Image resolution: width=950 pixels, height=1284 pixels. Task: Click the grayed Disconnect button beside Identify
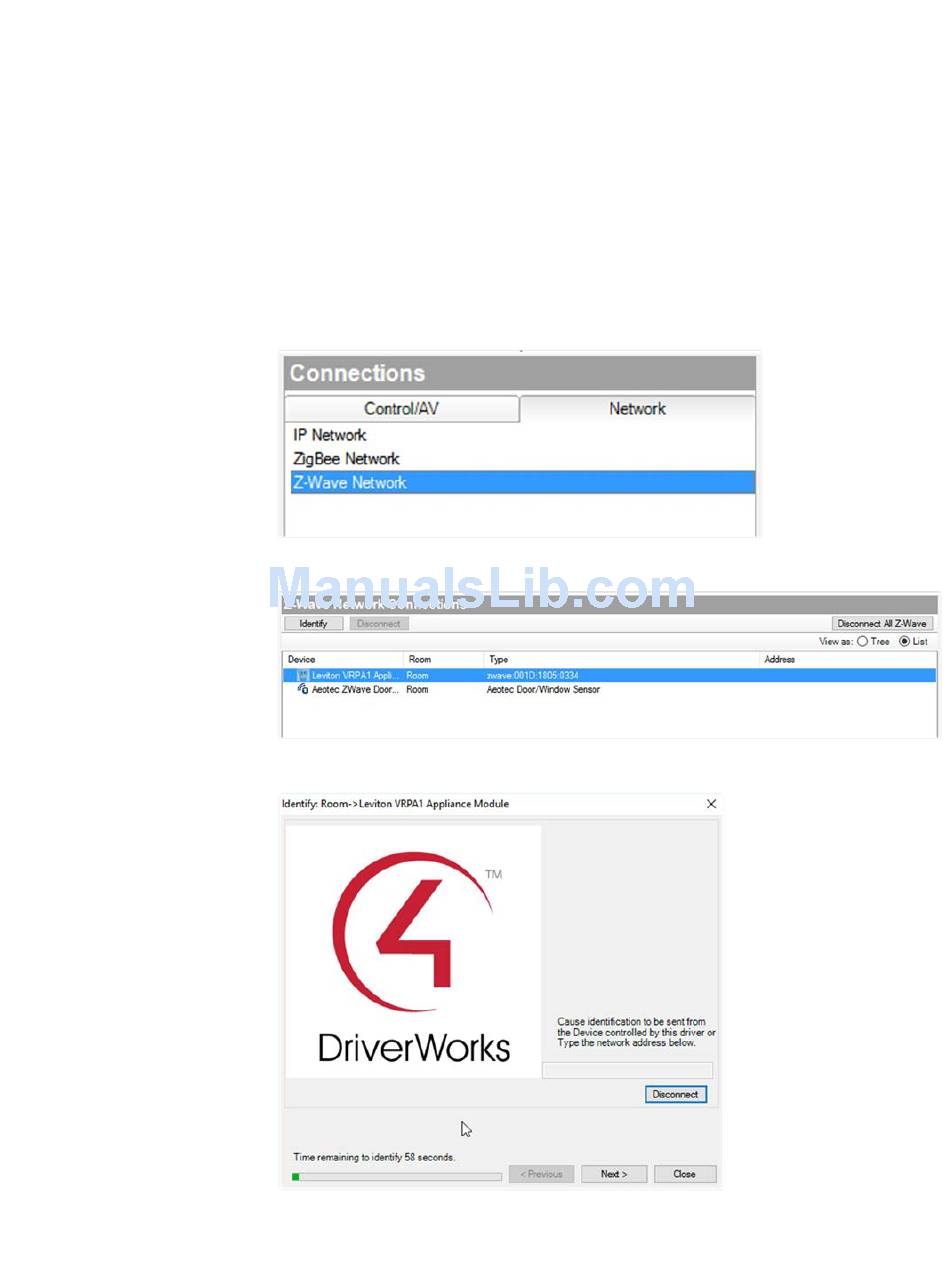pos(379,623)
